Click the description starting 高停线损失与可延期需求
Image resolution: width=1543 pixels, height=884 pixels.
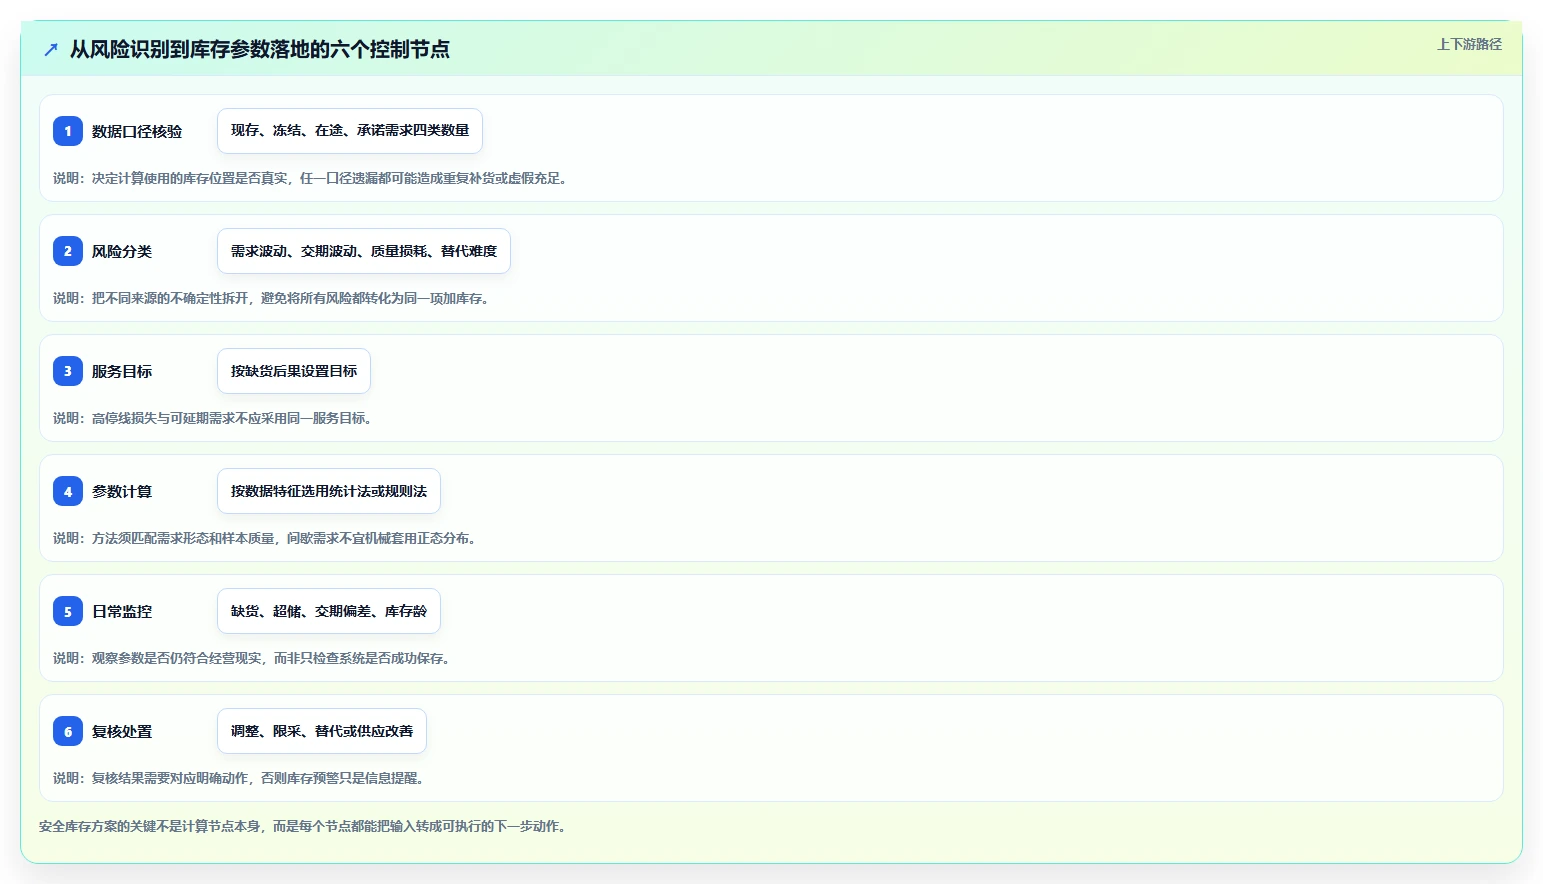(x=215, y=418)
